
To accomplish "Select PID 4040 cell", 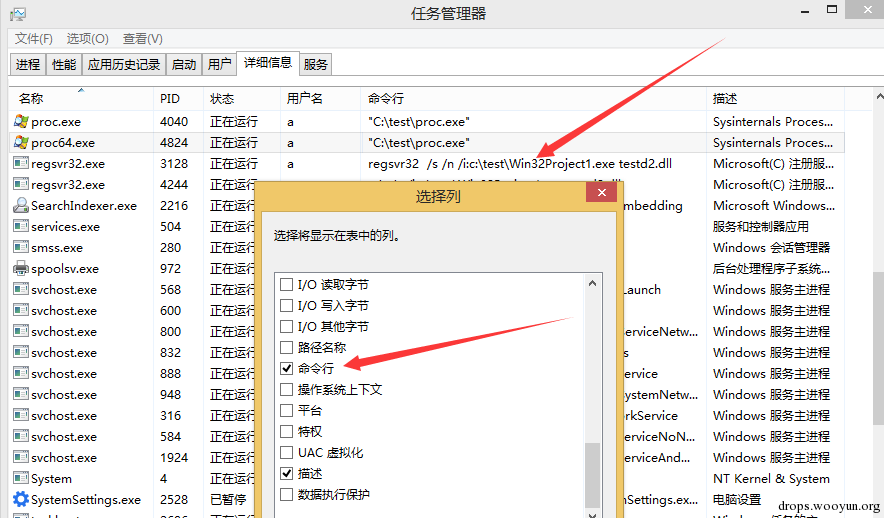I will (174, 121).
